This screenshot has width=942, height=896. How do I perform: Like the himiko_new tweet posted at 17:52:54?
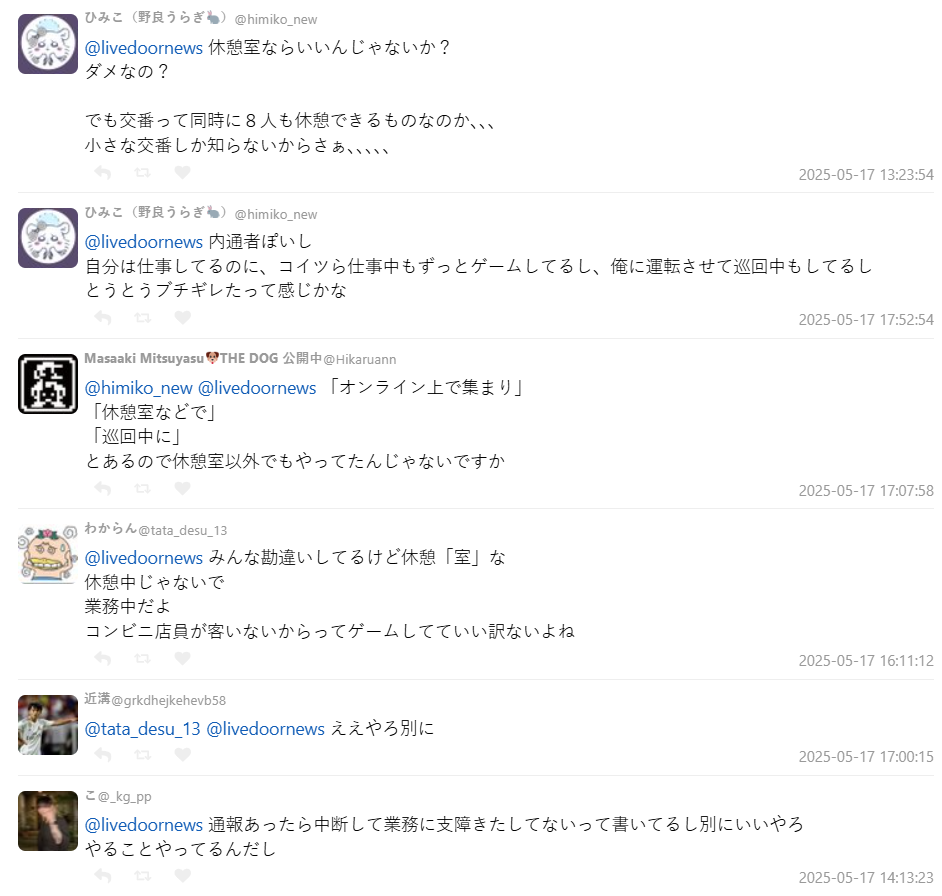point(183,318)
